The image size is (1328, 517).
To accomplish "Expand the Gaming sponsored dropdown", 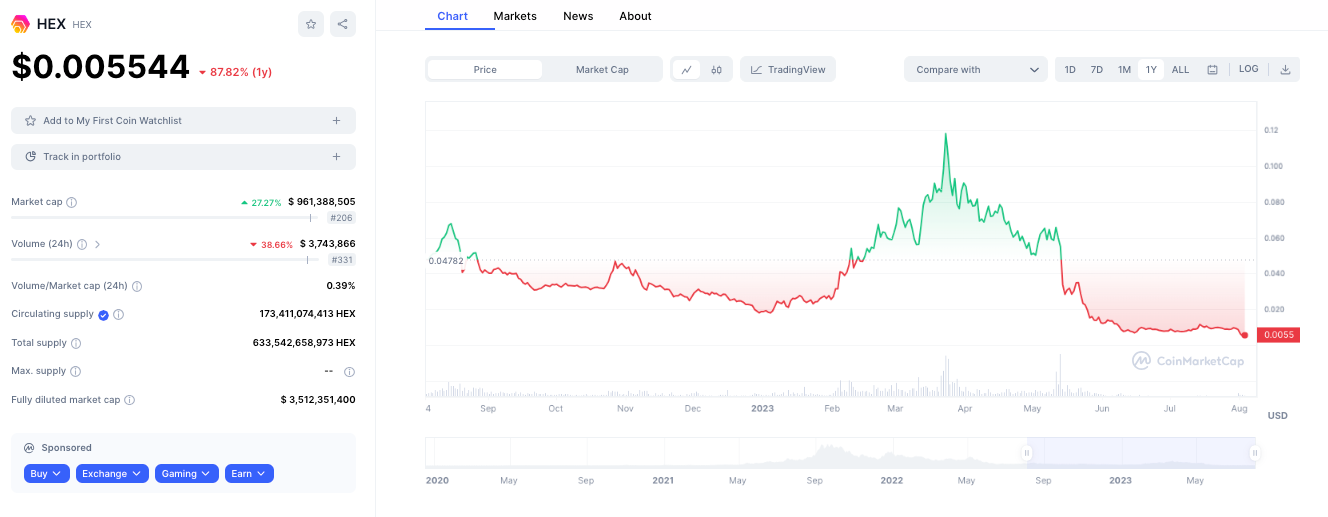I will tap(187, 474).
